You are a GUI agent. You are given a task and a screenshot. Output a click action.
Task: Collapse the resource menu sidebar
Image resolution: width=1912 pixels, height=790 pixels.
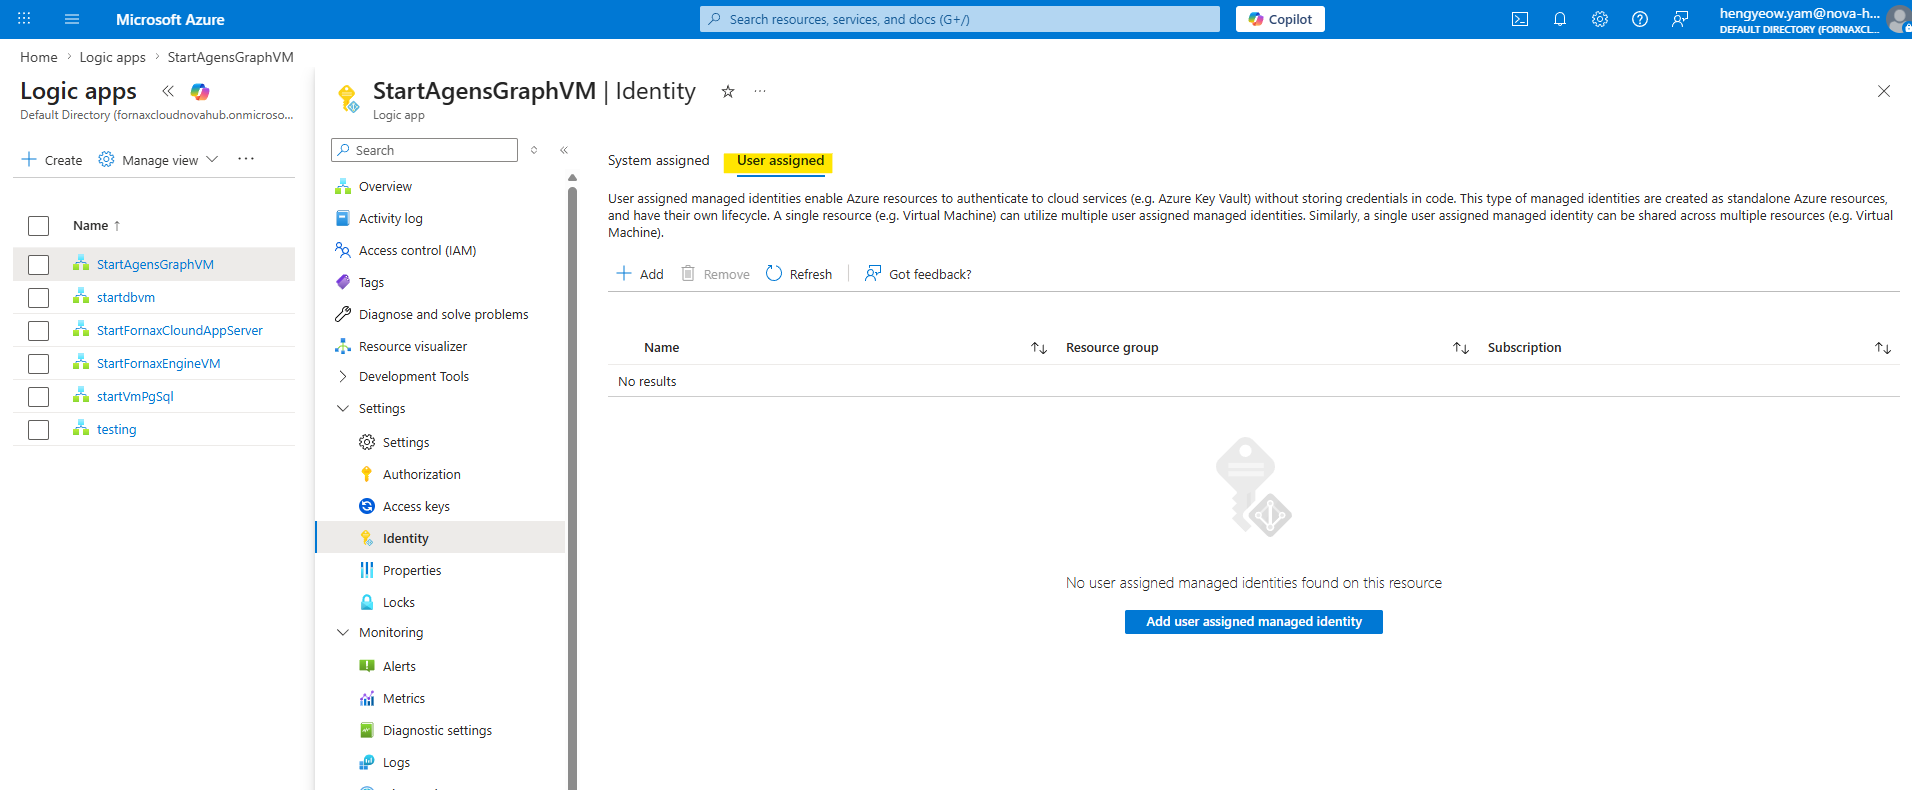(564, 150)
